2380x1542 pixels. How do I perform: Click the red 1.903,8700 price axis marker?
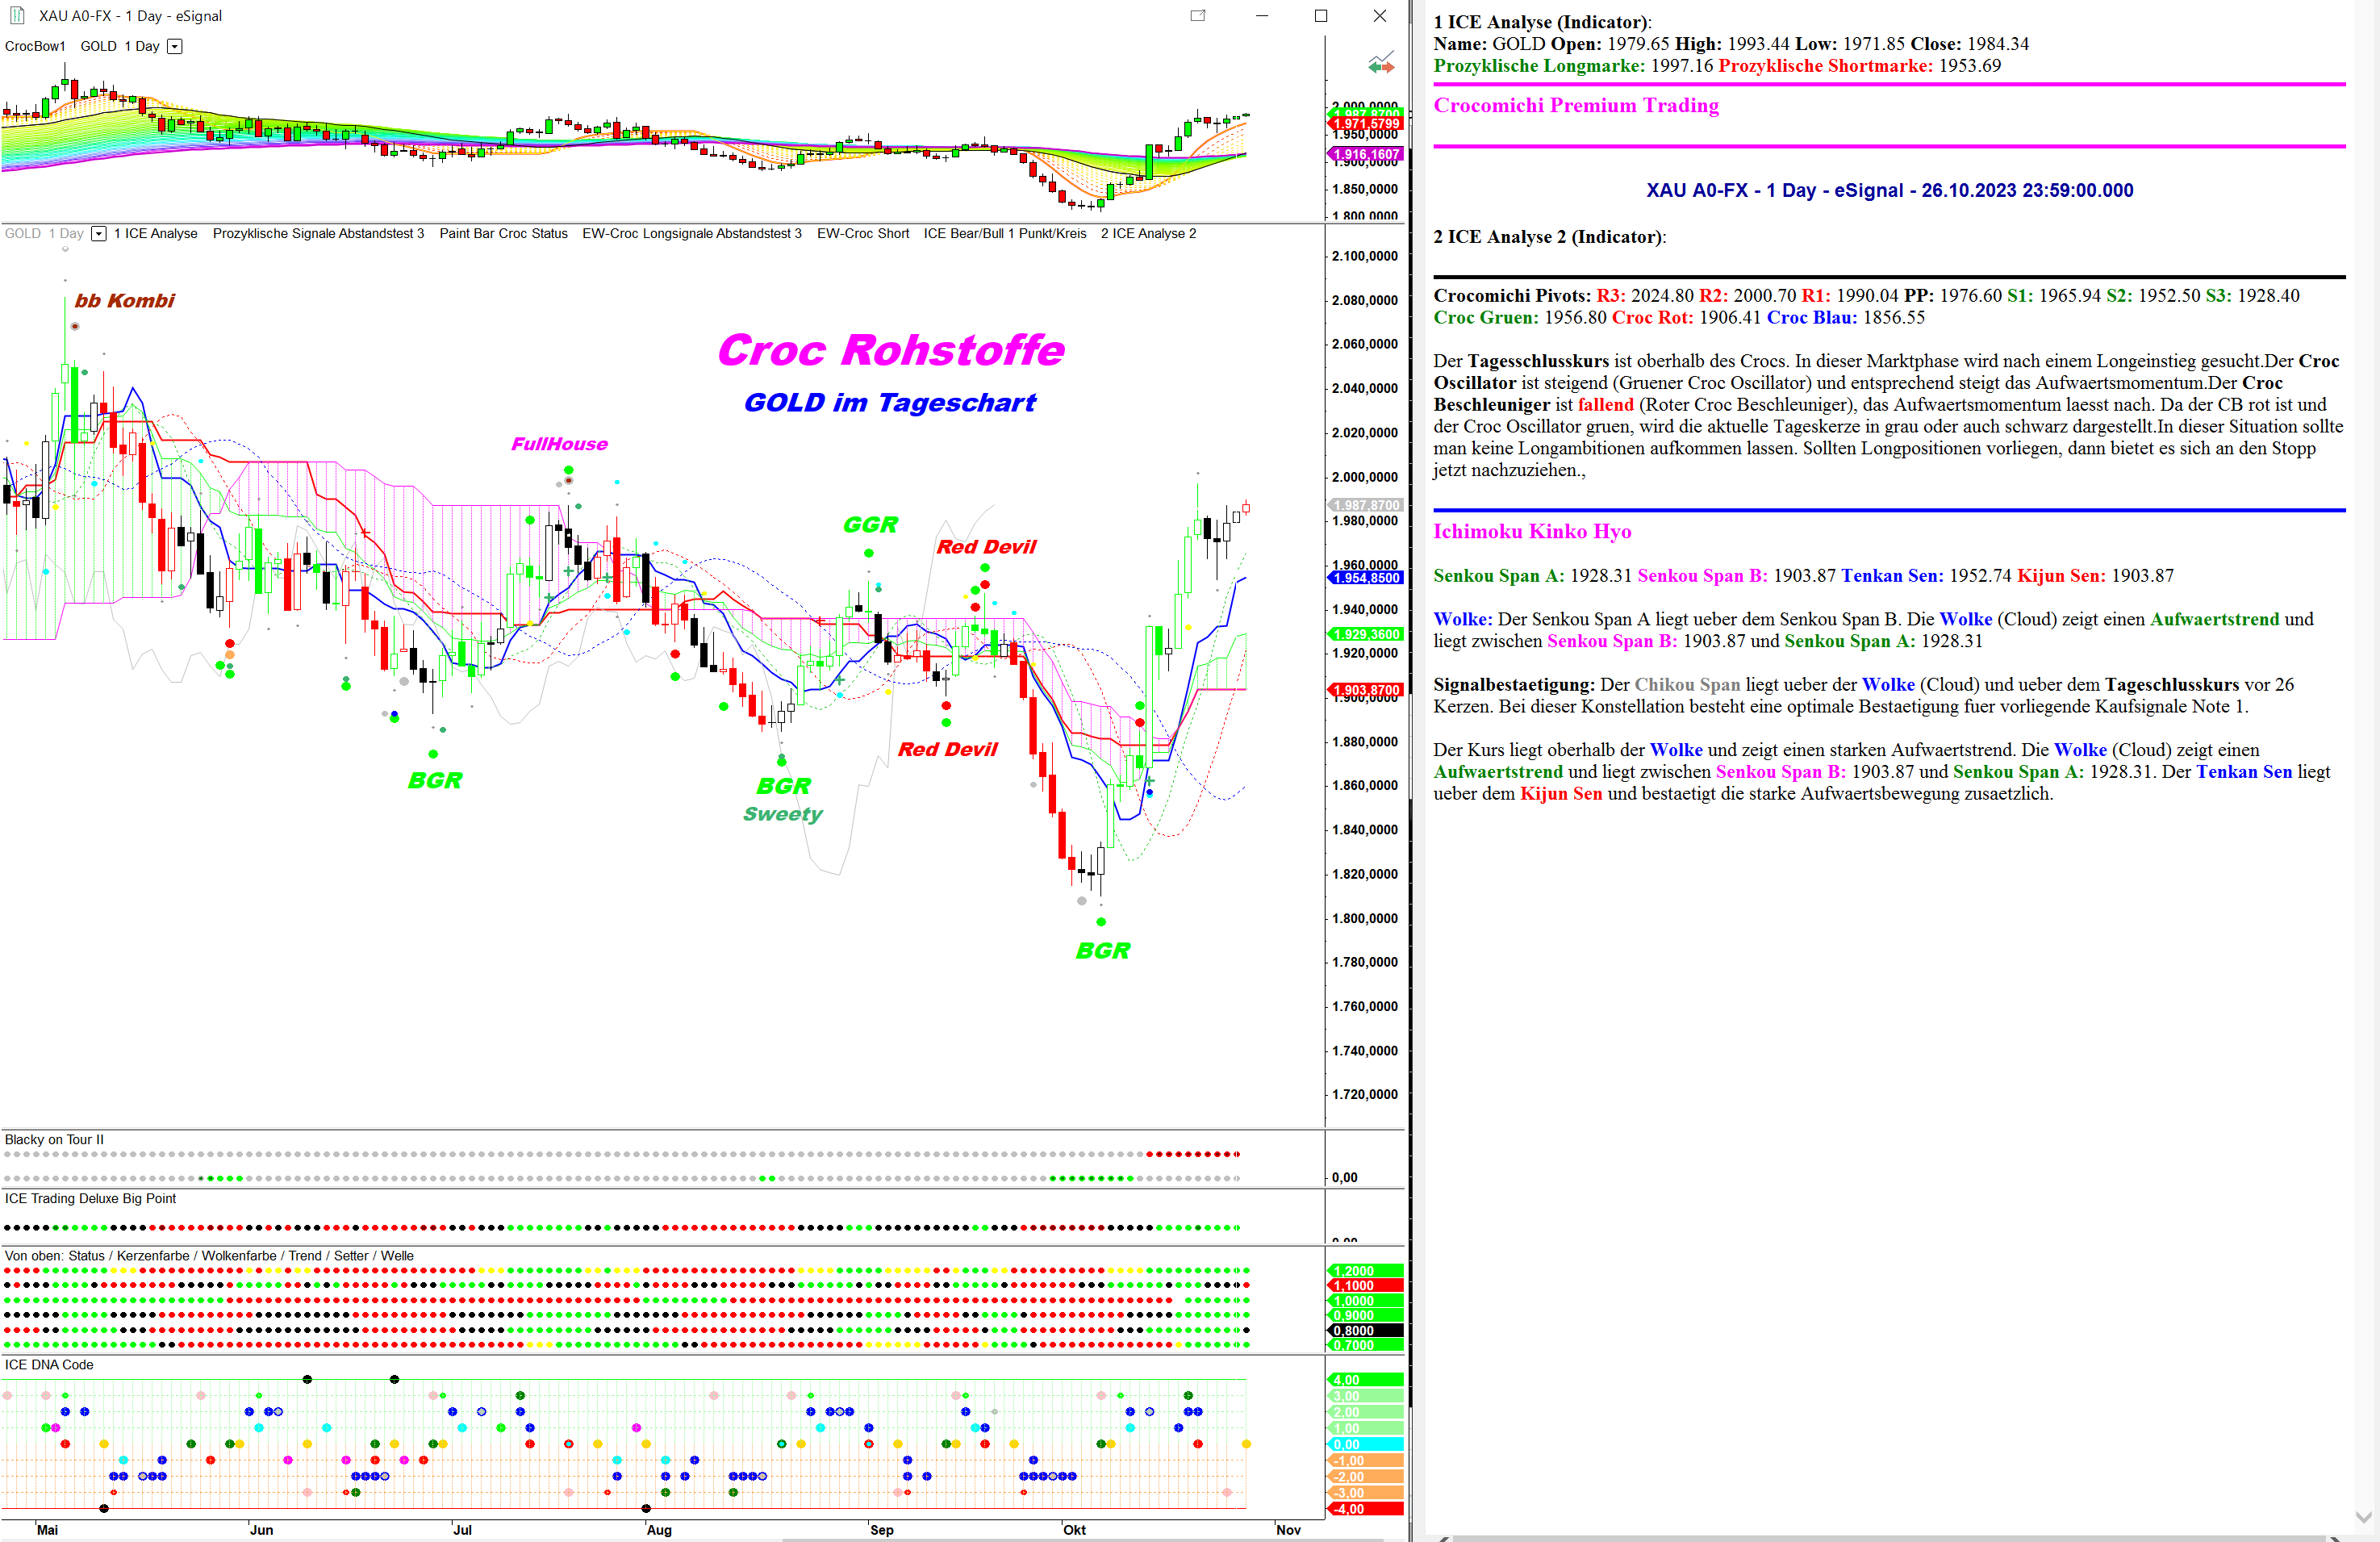(1366, 690)
